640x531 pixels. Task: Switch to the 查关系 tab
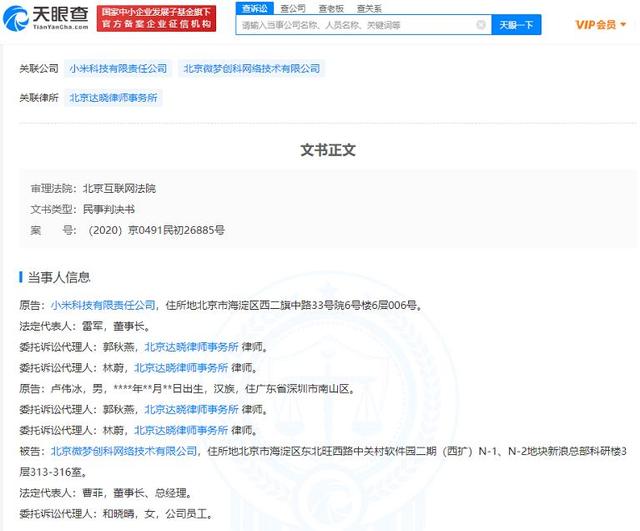[369, 8]
